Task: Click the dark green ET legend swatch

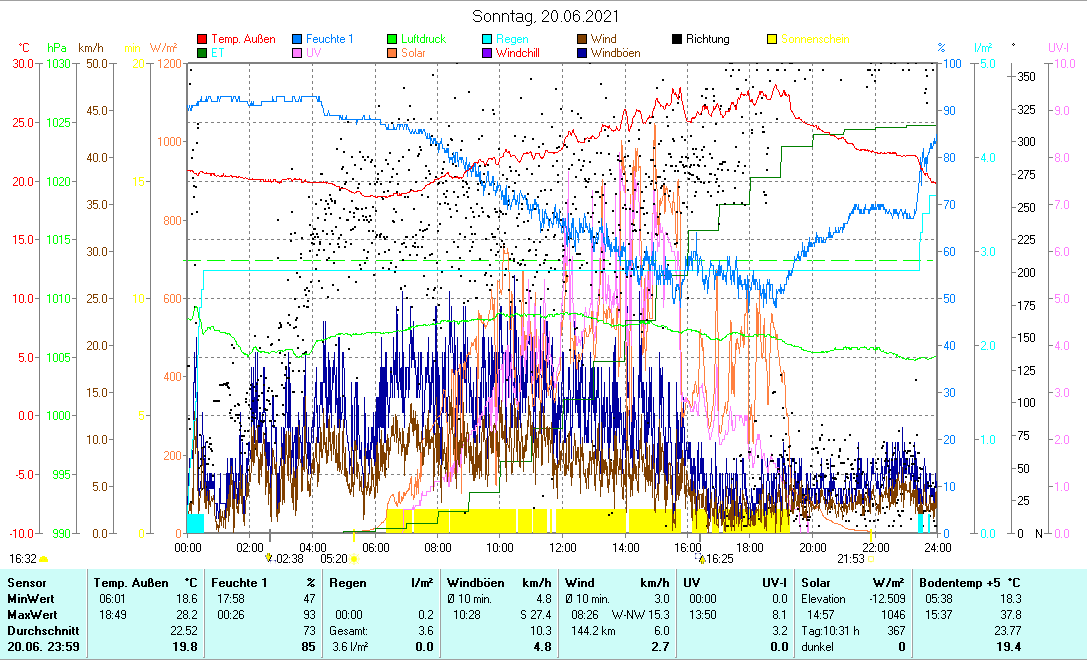Action: 203,53
